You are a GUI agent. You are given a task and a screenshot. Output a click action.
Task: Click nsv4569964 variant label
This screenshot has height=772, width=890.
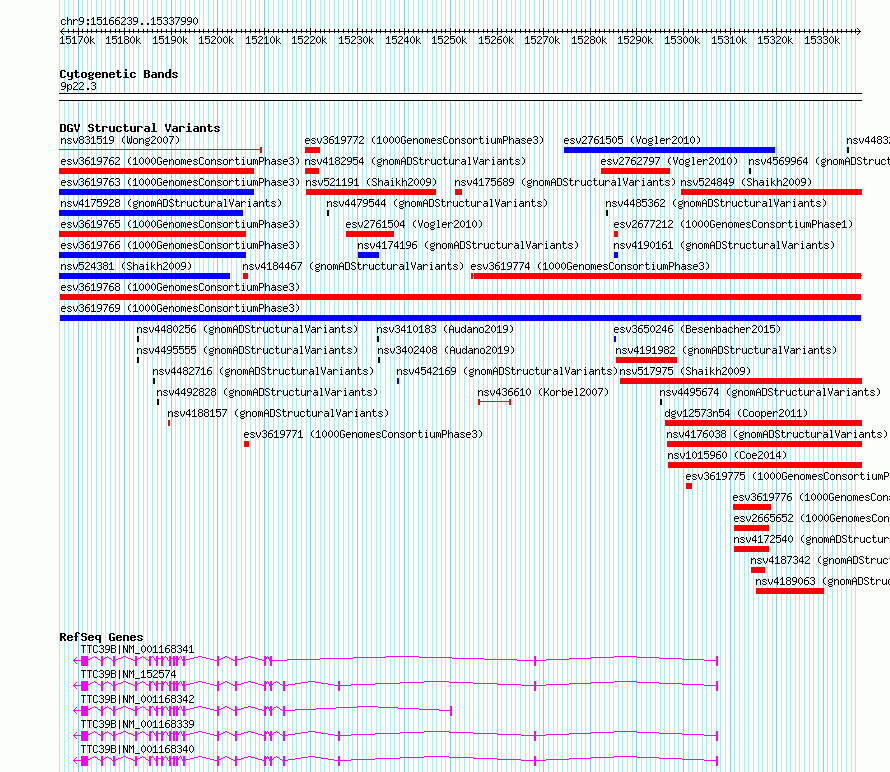coord(819,161)
